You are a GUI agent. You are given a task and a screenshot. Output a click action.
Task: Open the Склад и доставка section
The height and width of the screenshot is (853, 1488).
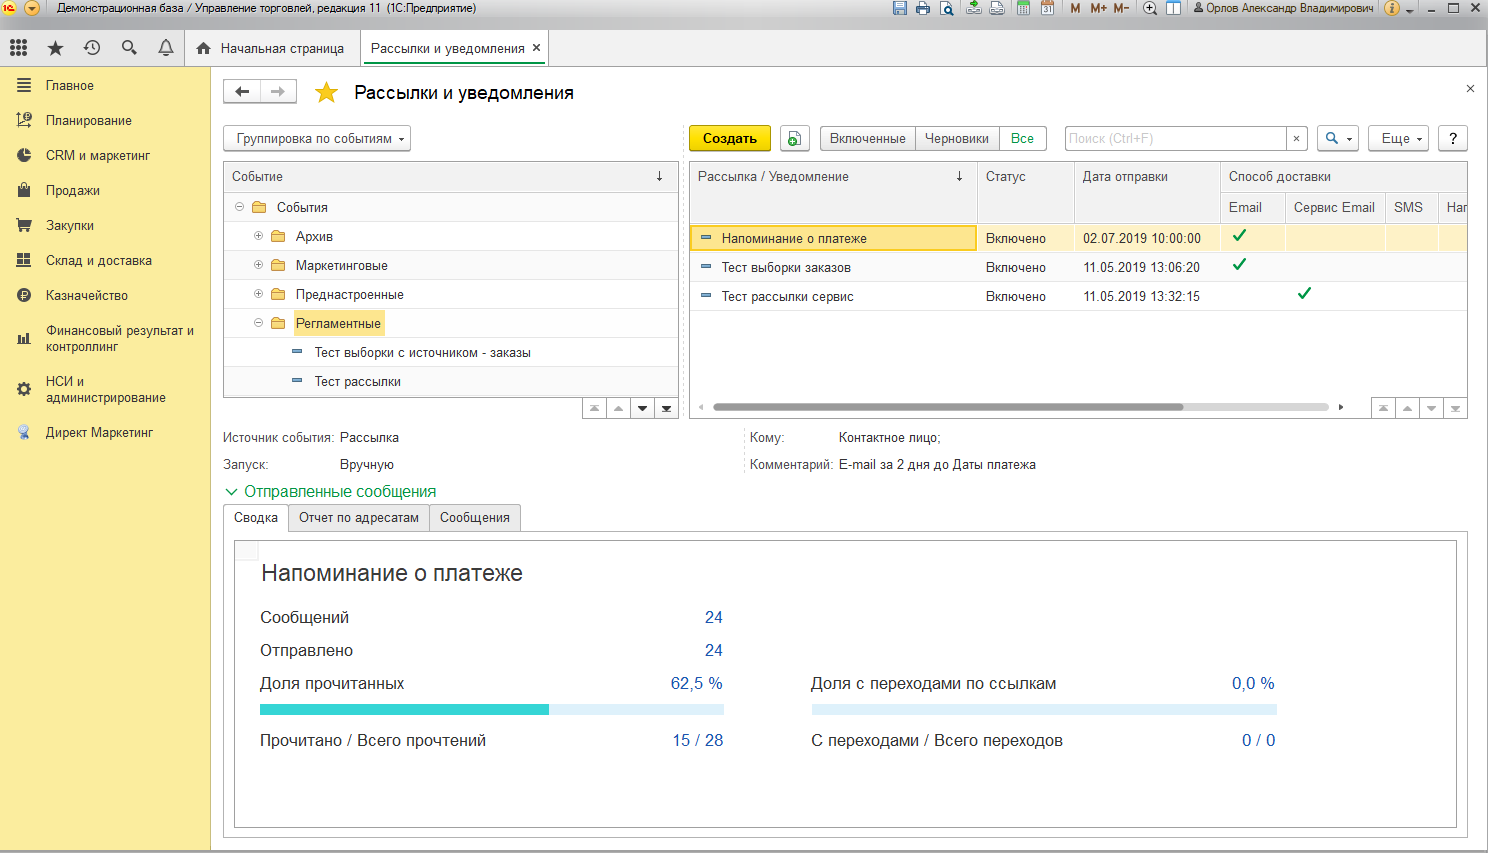99,261
